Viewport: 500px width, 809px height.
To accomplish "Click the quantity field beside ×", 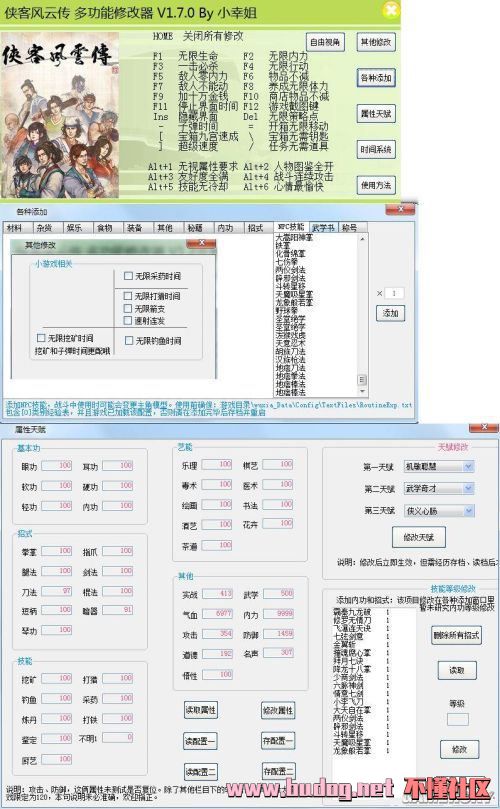I will coord(394,293).
